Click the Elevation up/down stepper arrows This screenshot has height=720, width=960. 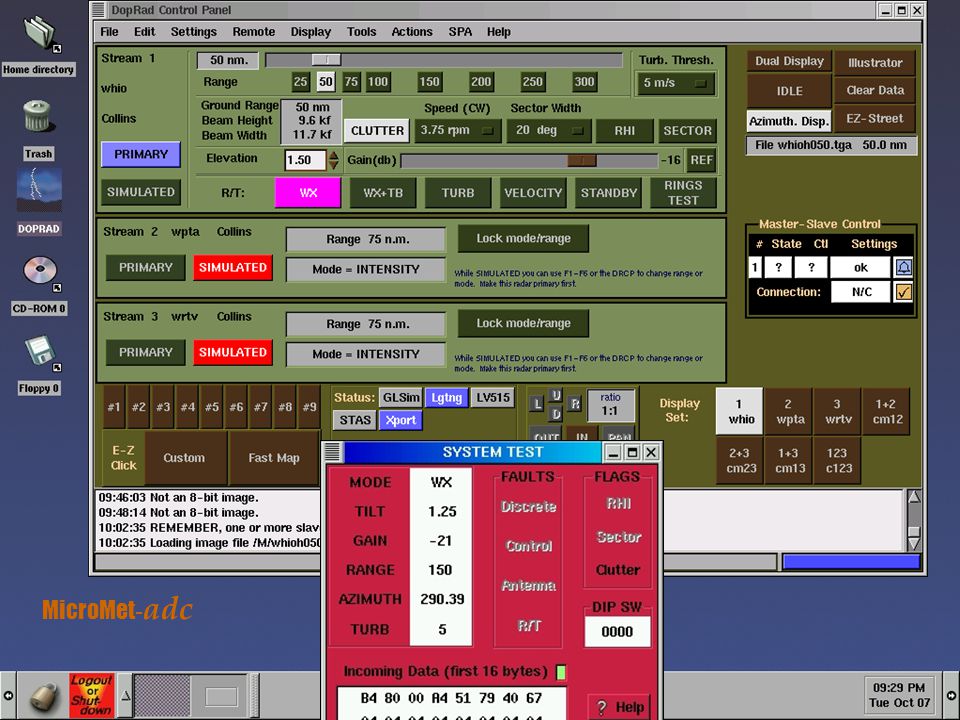coord(334,160)
